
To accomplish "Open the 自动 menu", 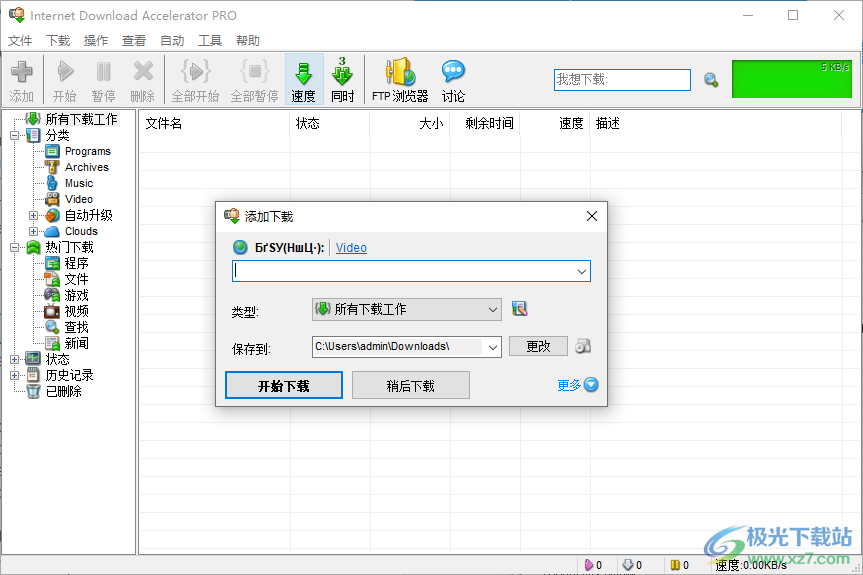I will pyautogui.click(x=172, y=41).
